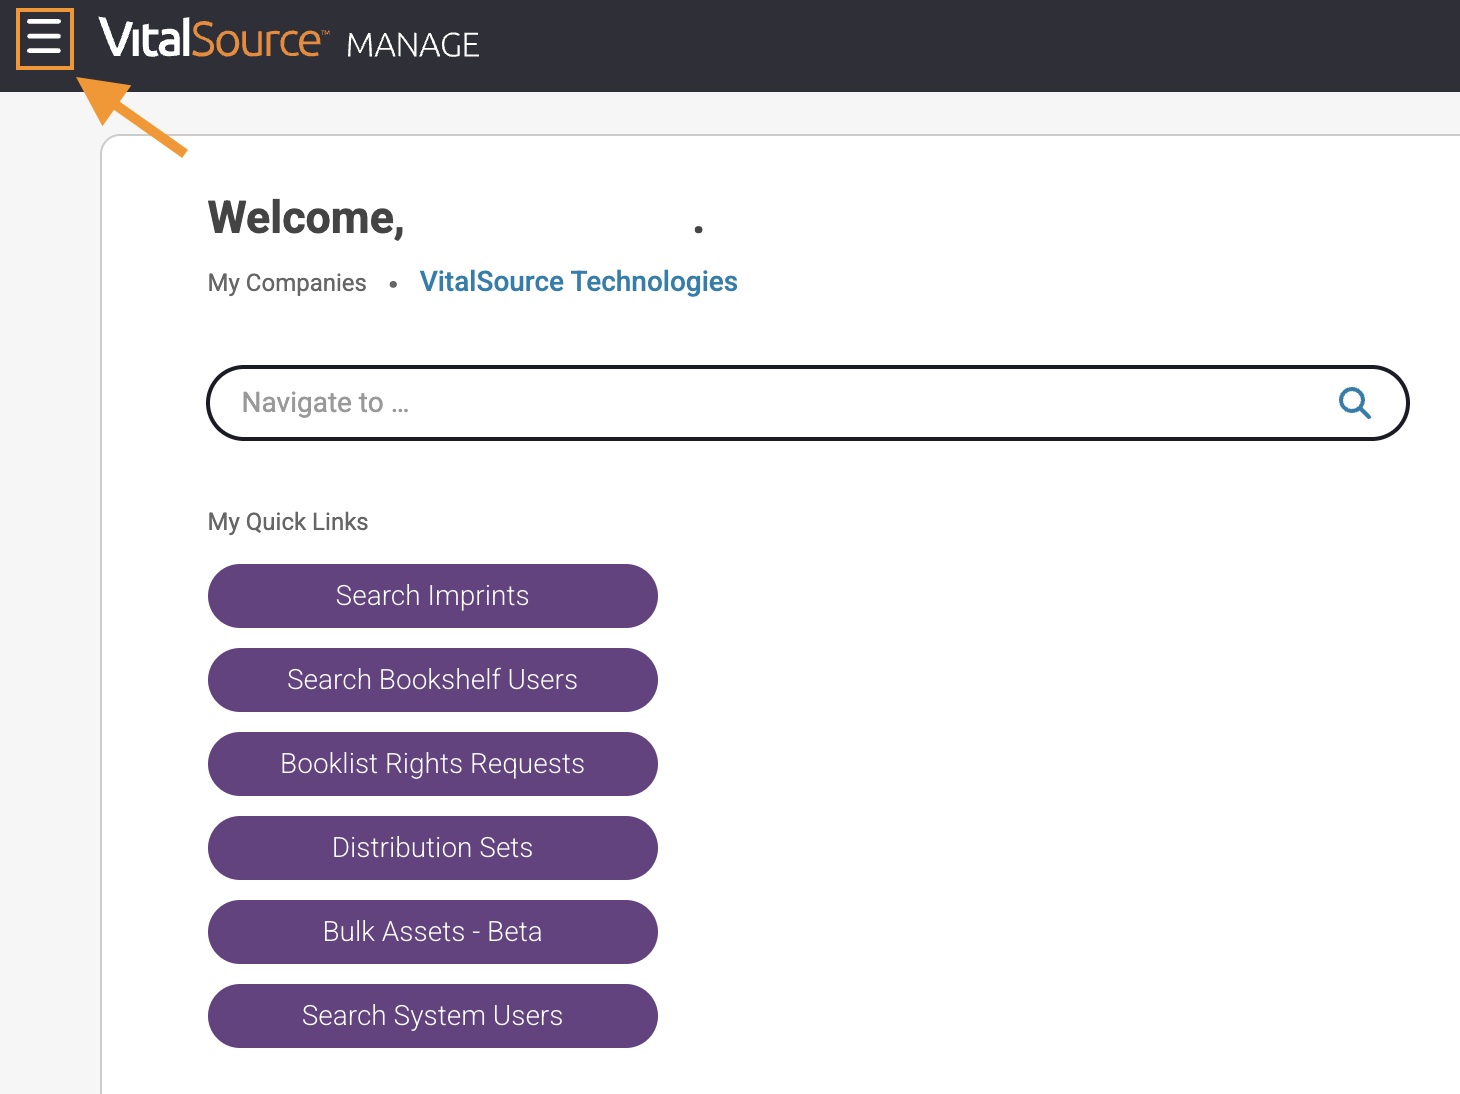
Task: Click the dark top navigation bar
Action: 900,44
